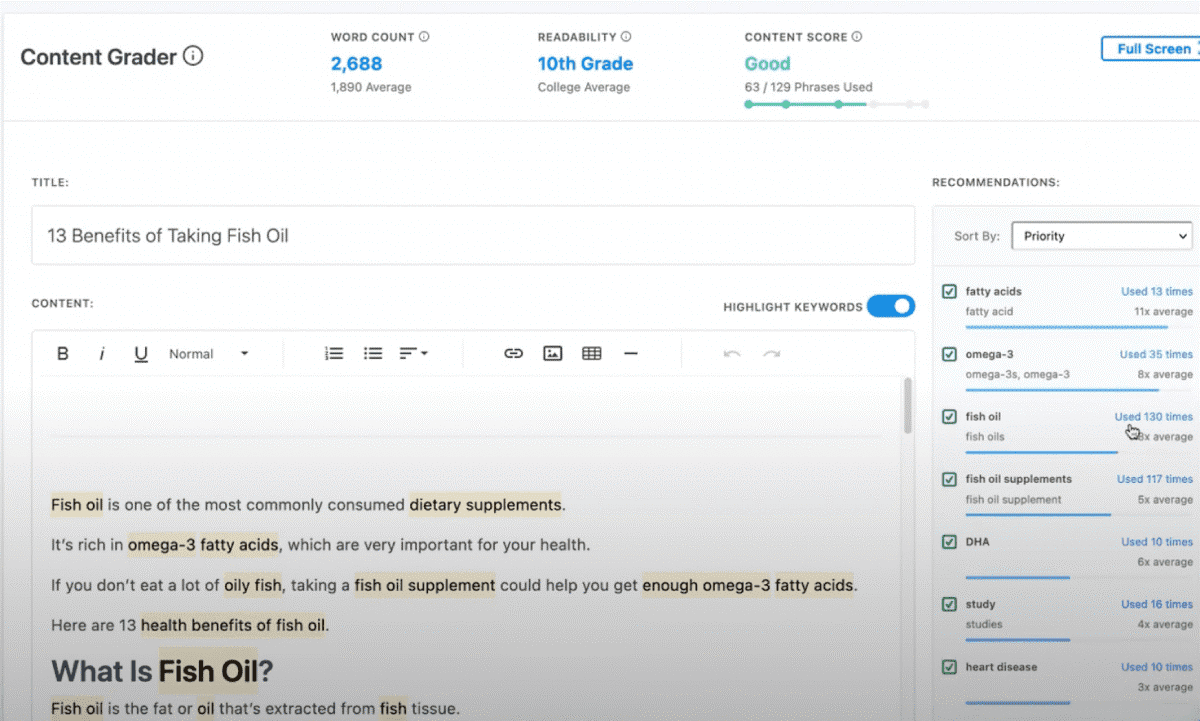Click the highlighted phrase enough omega-3 fatty acids
Screen dimensions: 1200x721
point(748,585)
